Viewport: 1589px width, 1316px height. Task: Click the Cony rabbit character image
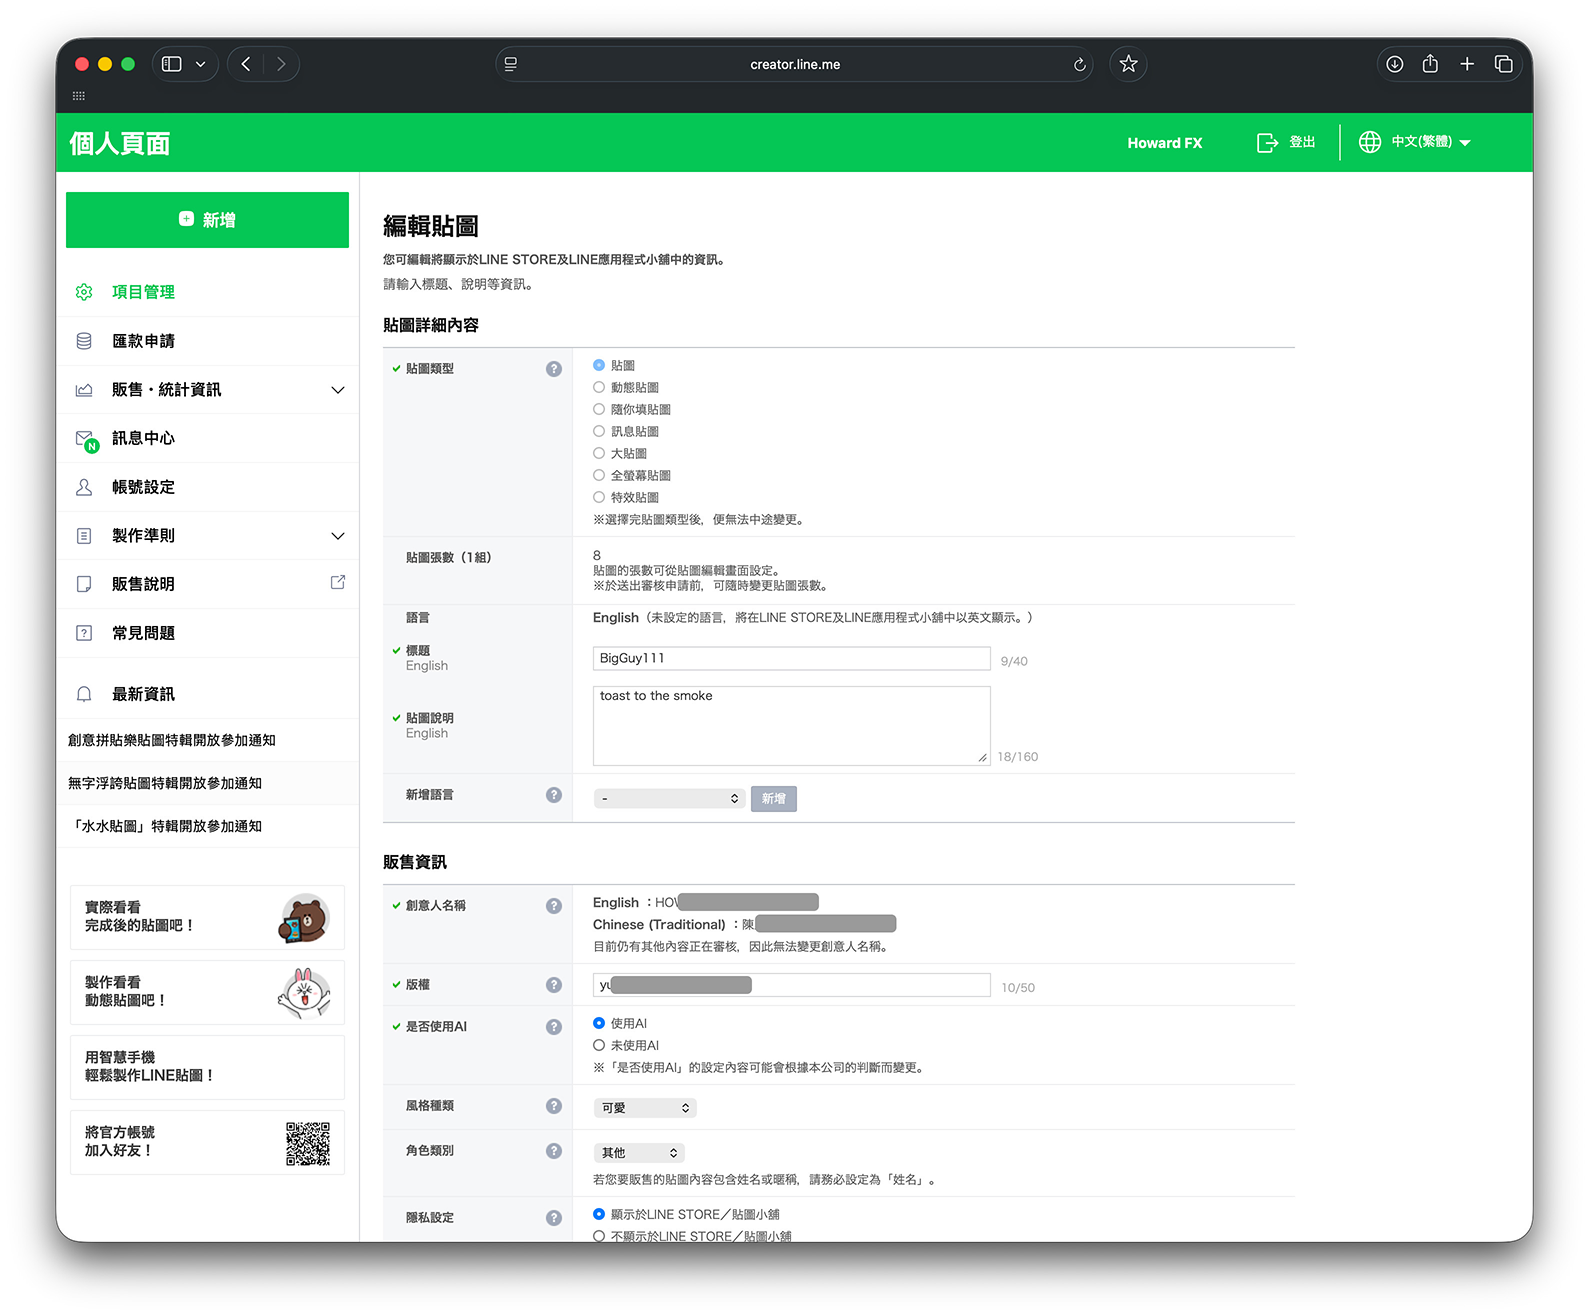tap(304, 993)
